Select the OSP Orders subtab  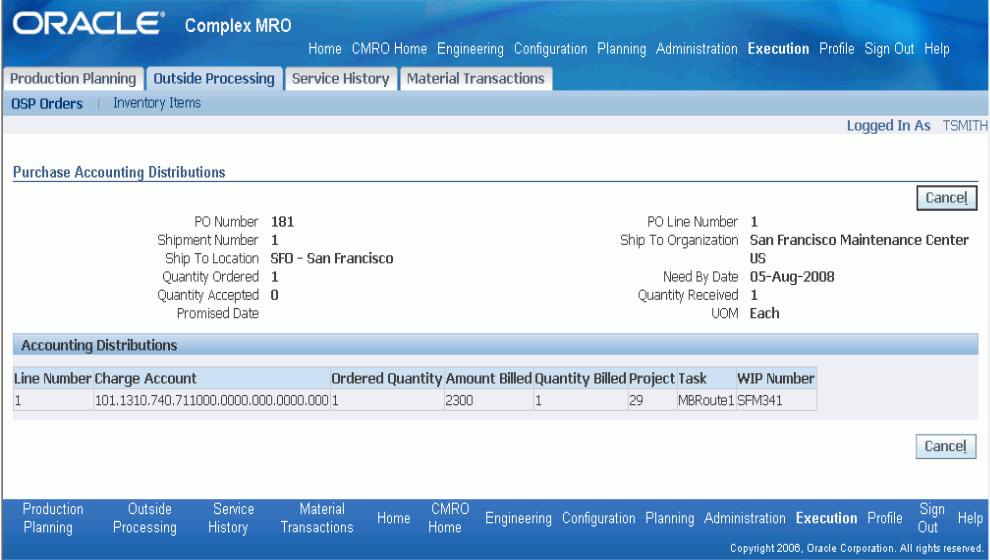pos(47,104)
